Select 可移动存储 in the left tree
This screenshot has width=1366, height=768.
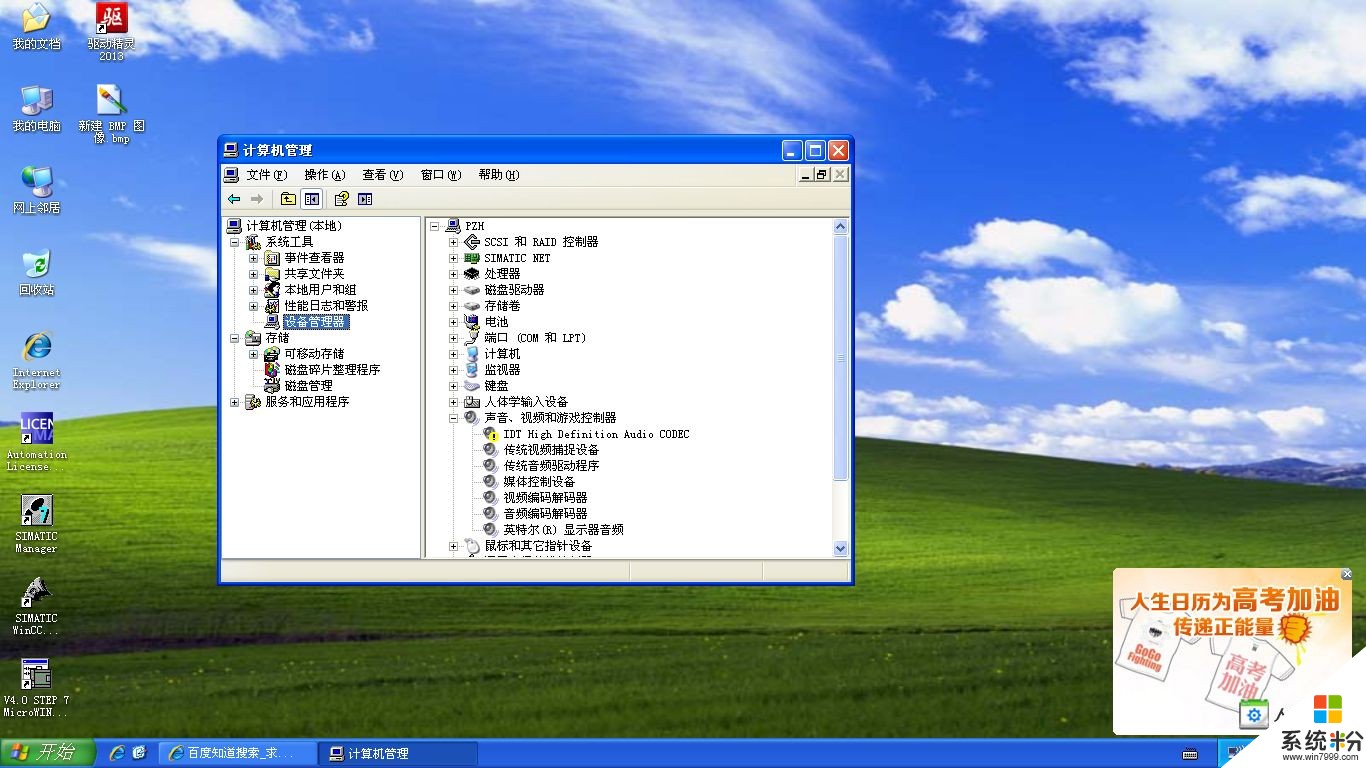(314, 354)
